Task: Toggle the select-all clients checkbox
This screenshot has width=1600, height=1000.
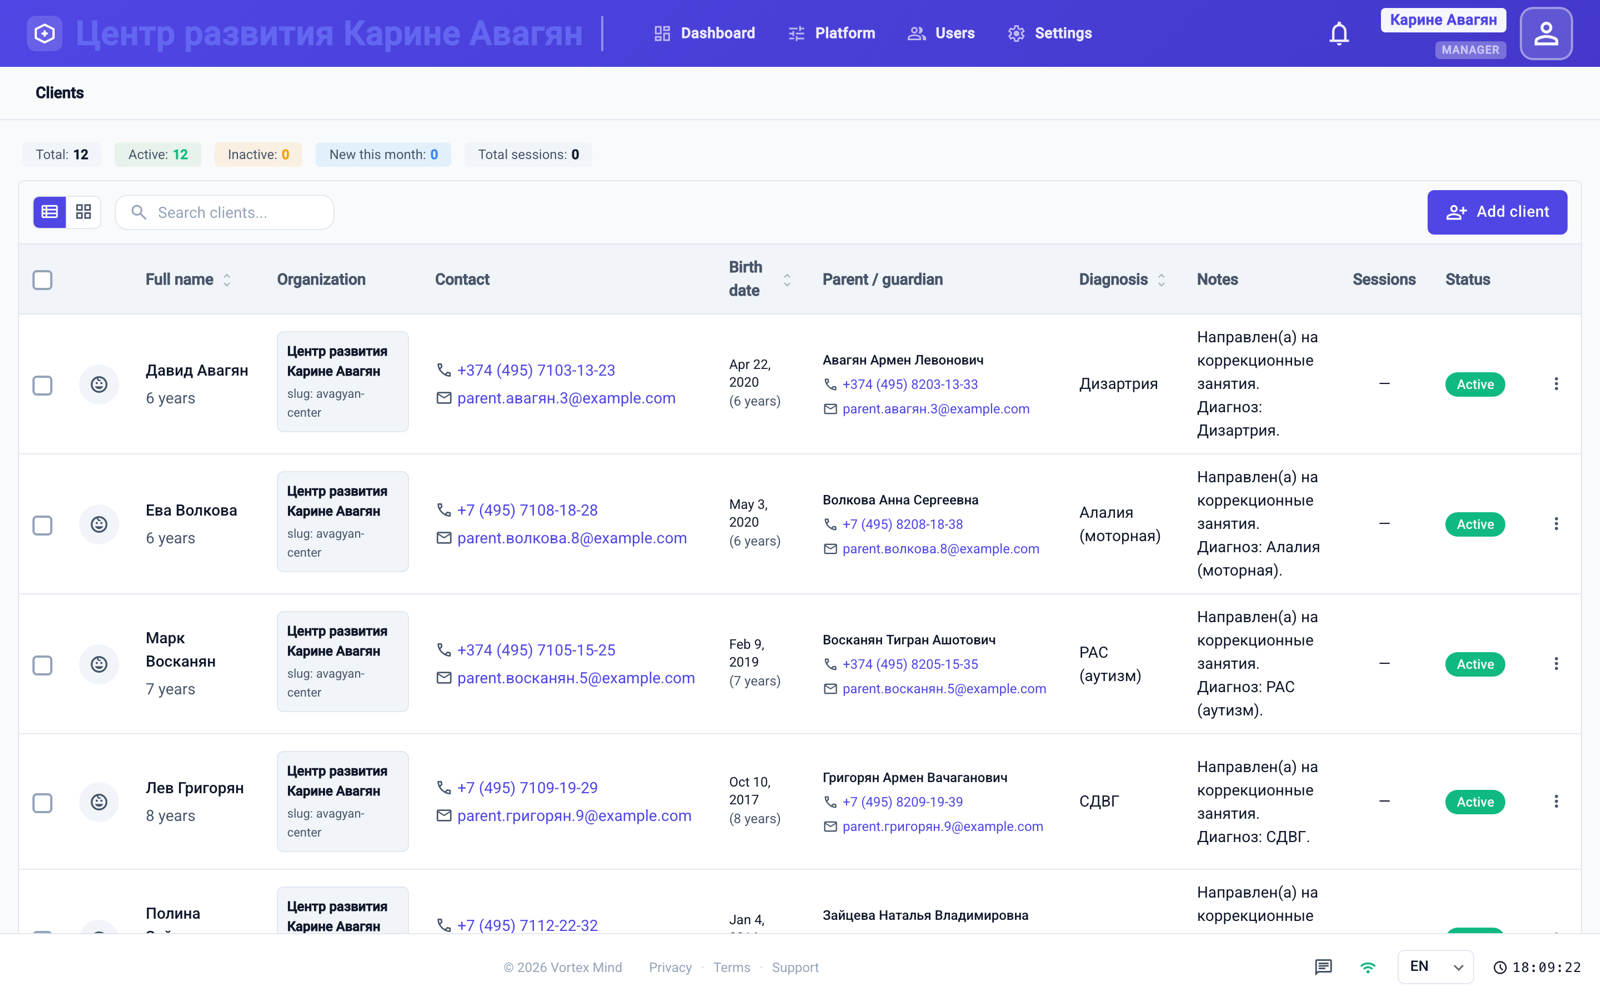Action: tap(42, 280)
